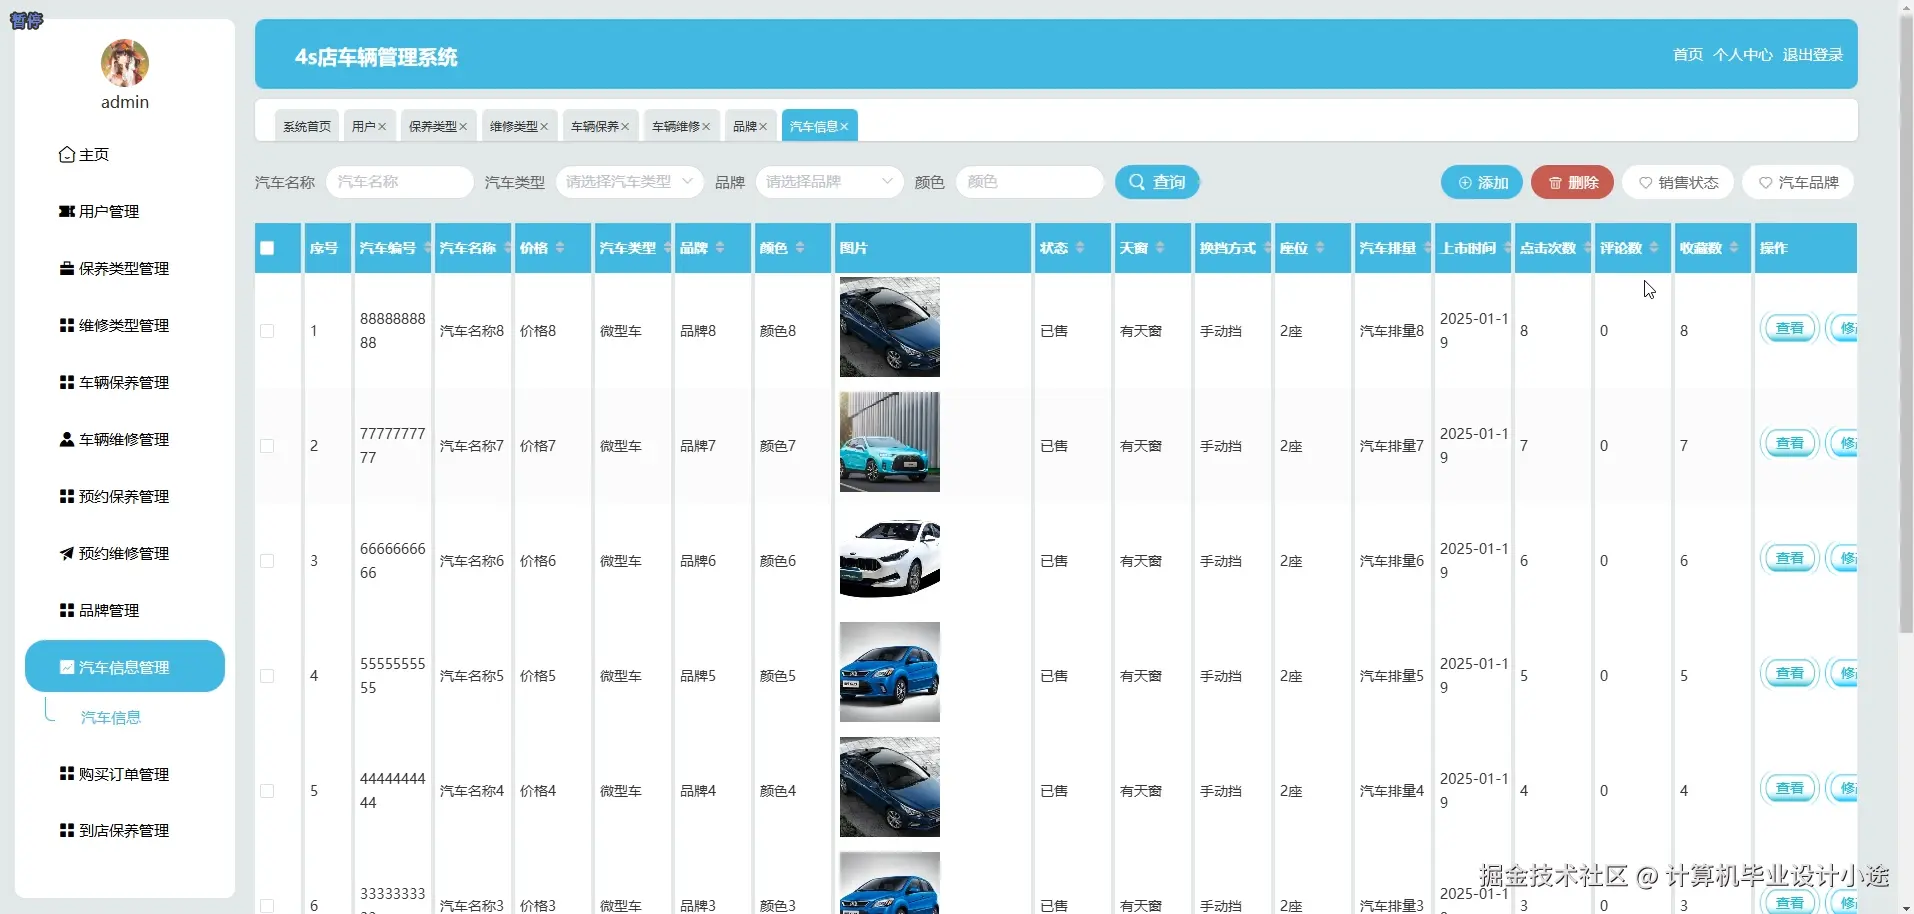Viewport: 1914px width, 914px height.
Task: Click the 维修类型管理 grid icon
Action: point(67,326)
